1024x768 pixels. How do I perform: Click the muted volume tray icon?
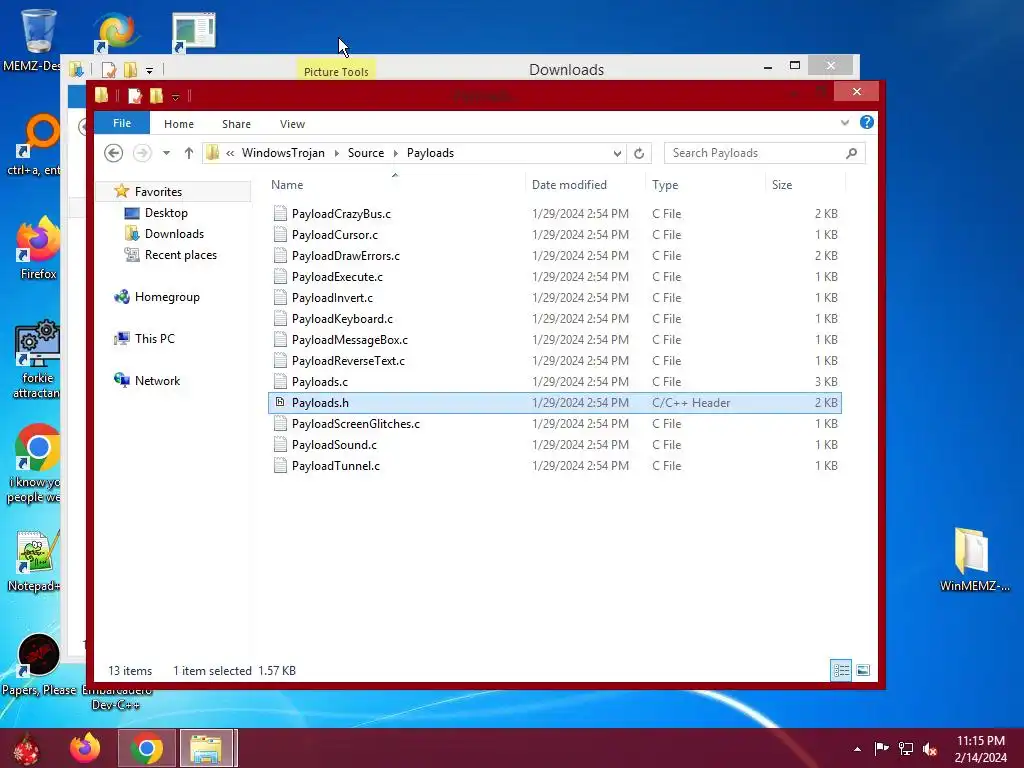930,749
